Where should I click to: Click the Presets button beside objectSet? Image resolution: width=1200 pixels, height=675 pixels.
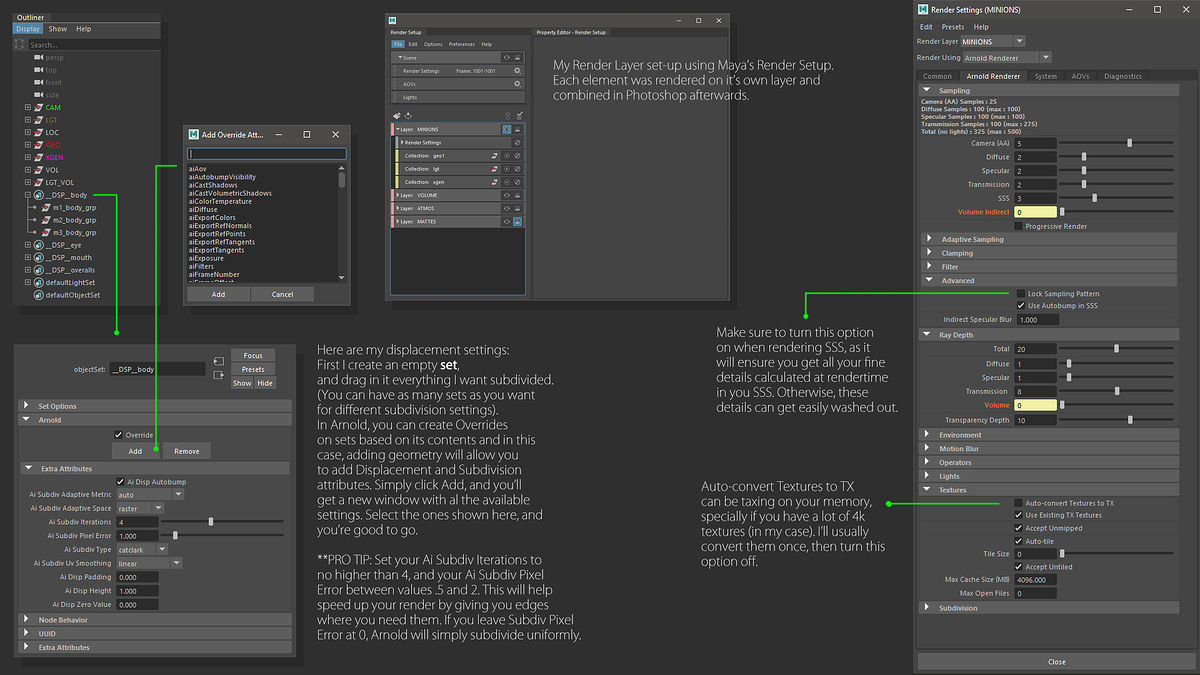[253, 369]
